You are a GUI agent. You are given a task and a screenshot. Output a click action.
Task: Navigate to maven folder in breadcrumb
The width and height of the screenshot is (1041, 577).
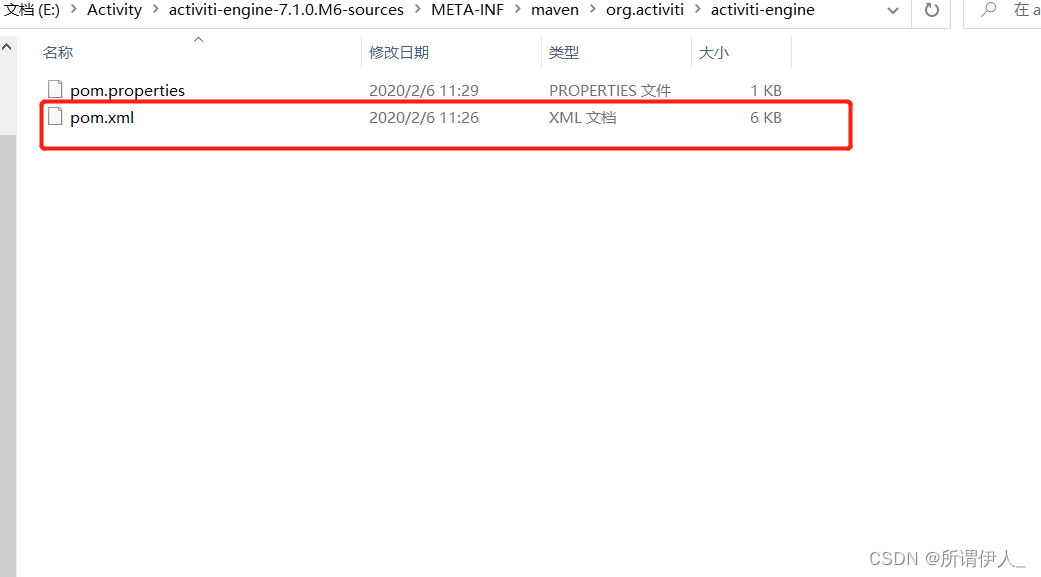(x=555, y=10)
